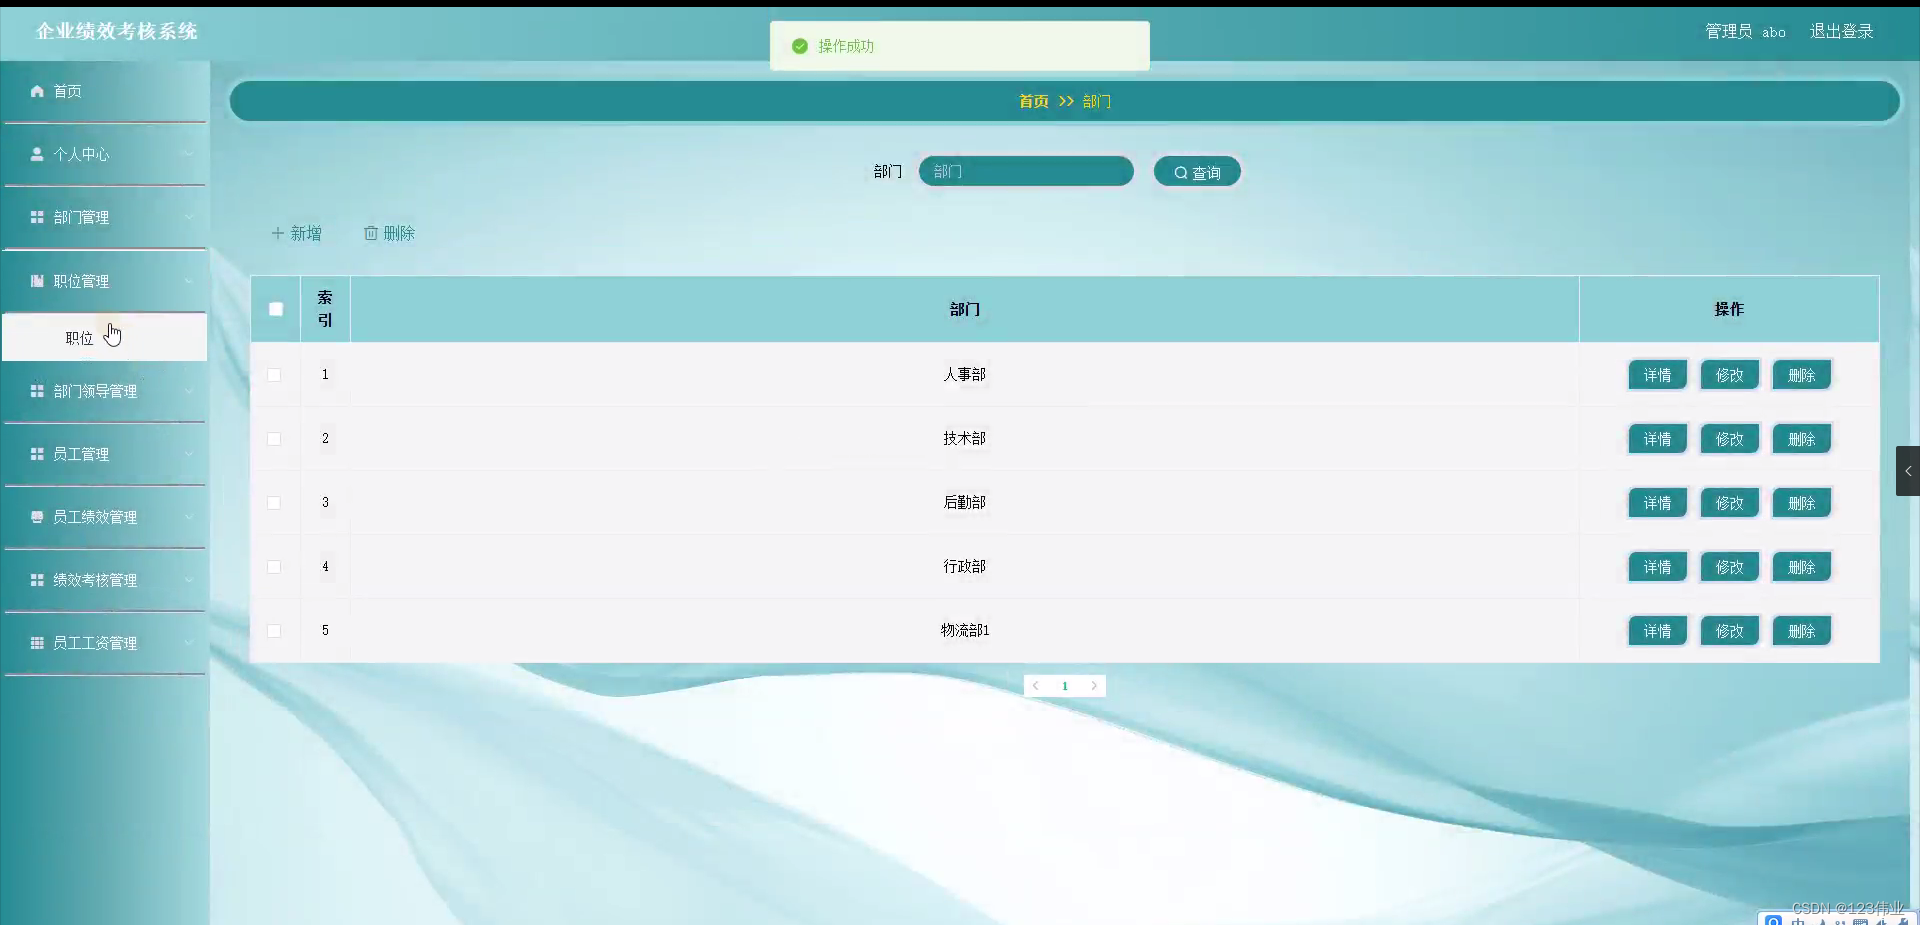
Task: Click the plus icon on the 新增 button
Action: (x=276, y=232)
